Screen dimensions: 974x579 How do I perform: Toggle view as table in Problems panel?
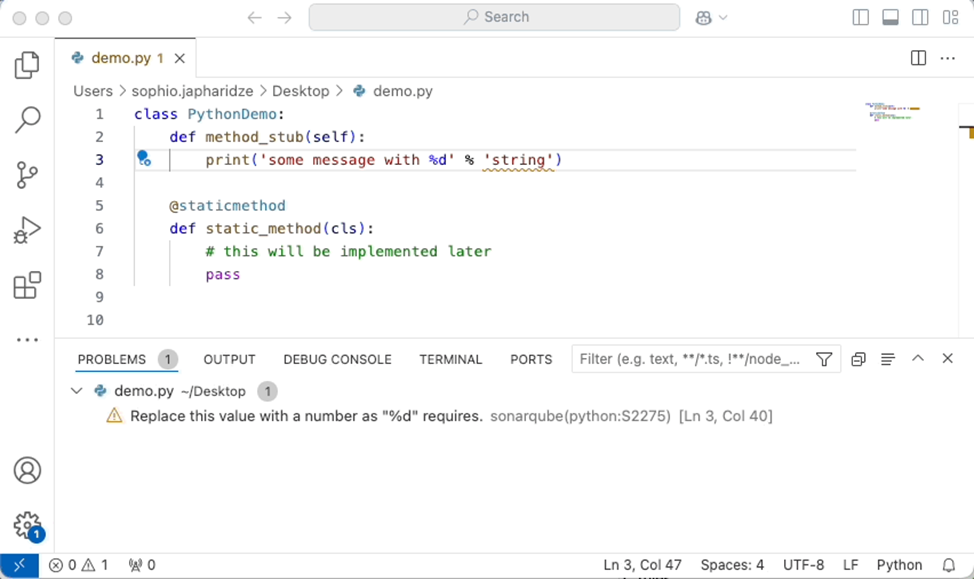click(x=887, y=359)
